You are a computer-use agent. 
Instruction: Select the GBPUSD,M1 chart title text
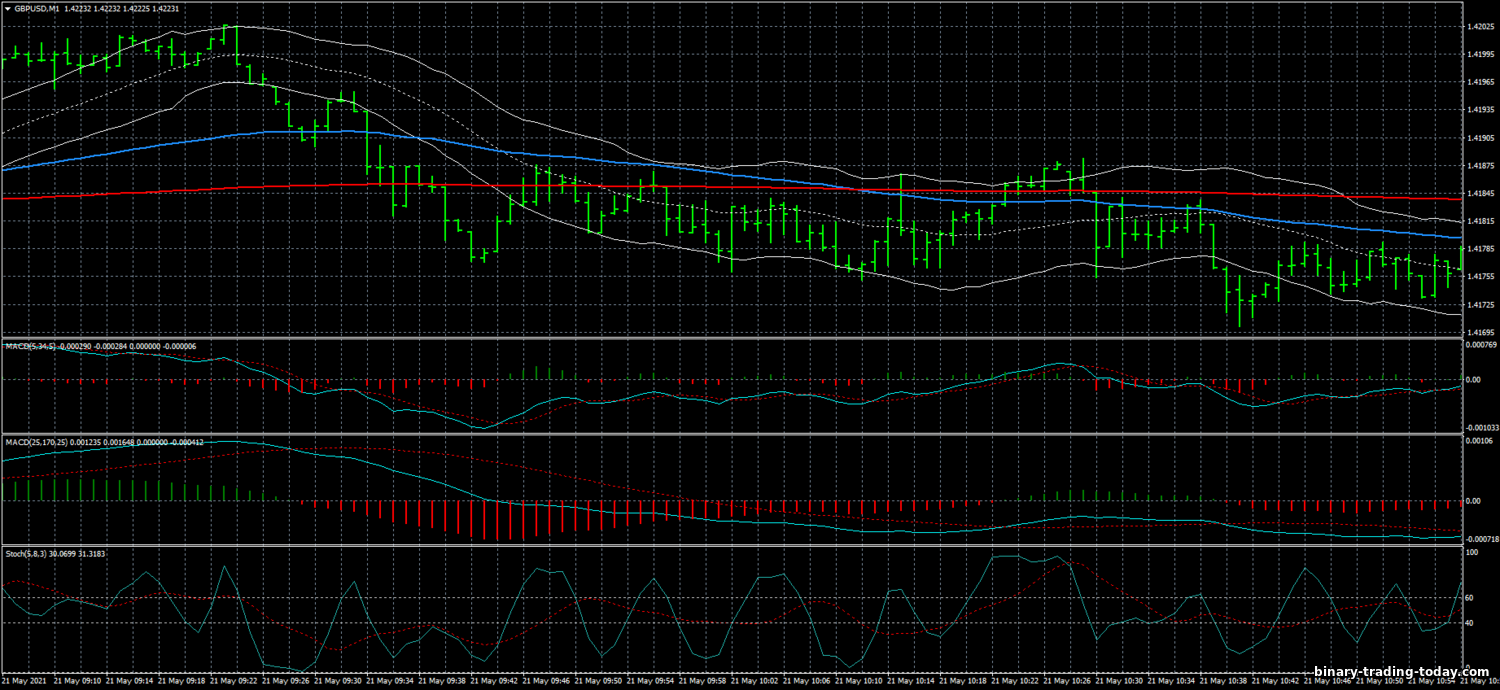[x=36, y=8]
